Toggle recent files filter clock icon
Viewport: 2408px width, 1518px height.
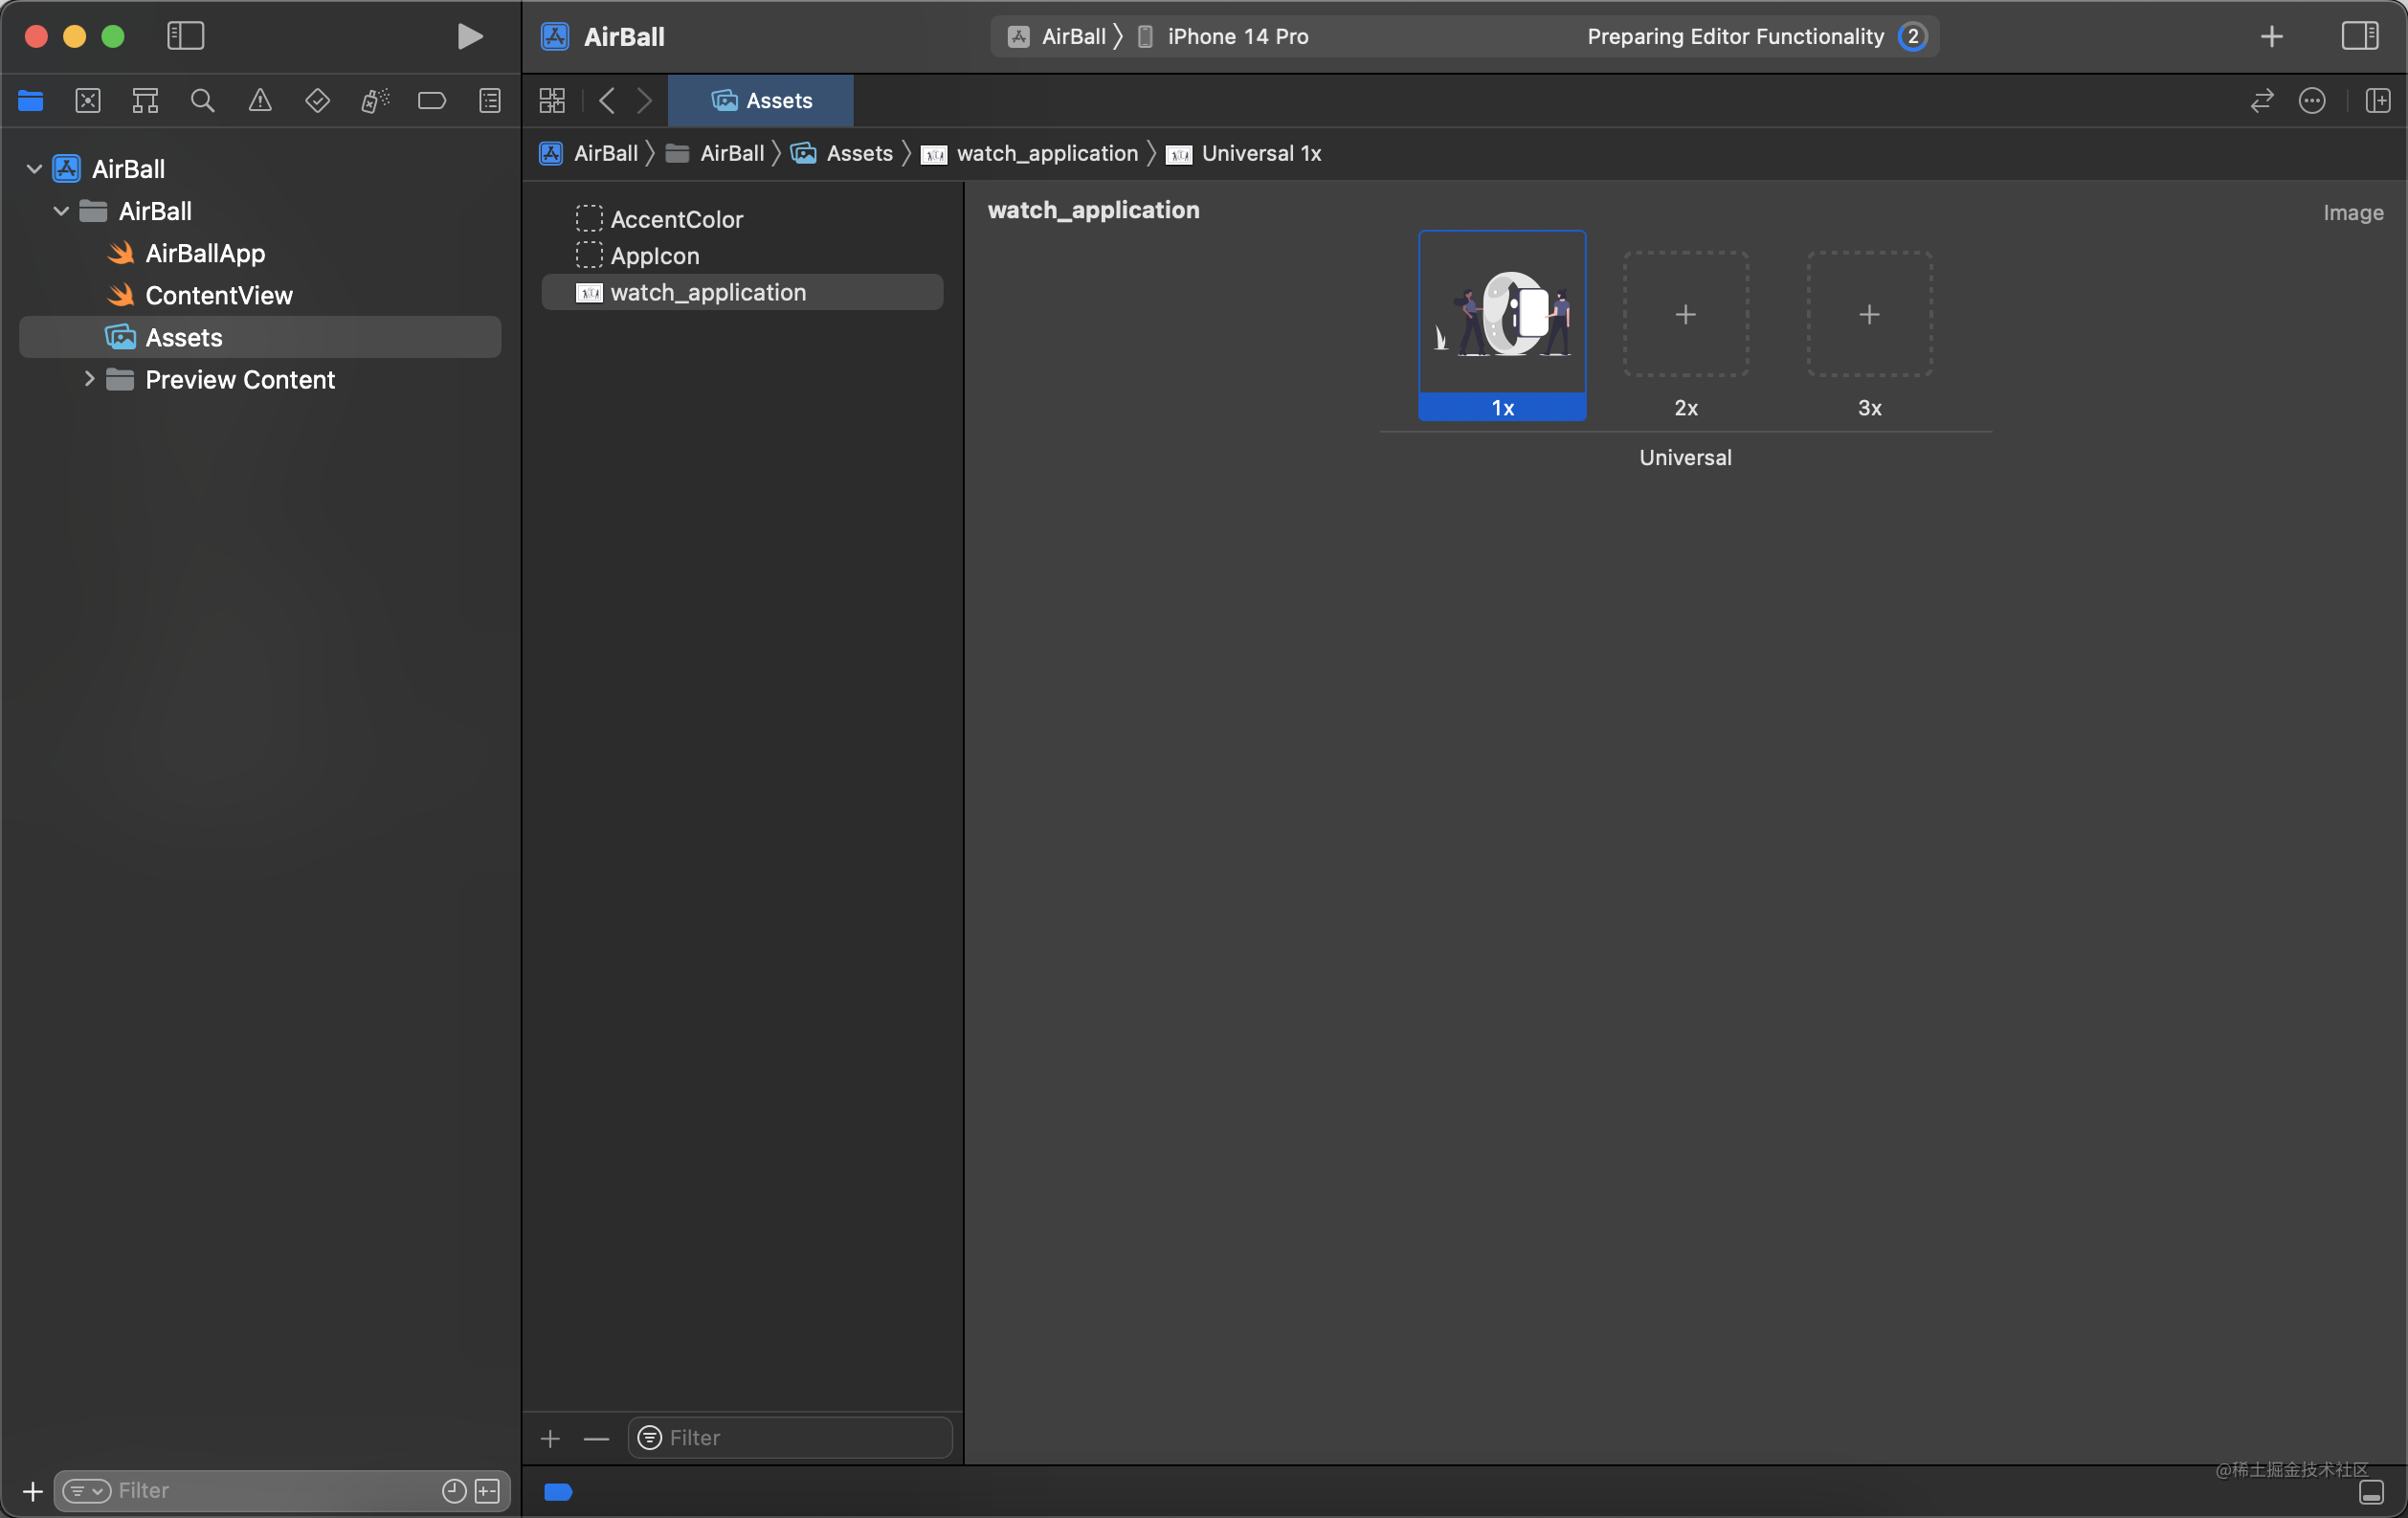coord(454,1491)
